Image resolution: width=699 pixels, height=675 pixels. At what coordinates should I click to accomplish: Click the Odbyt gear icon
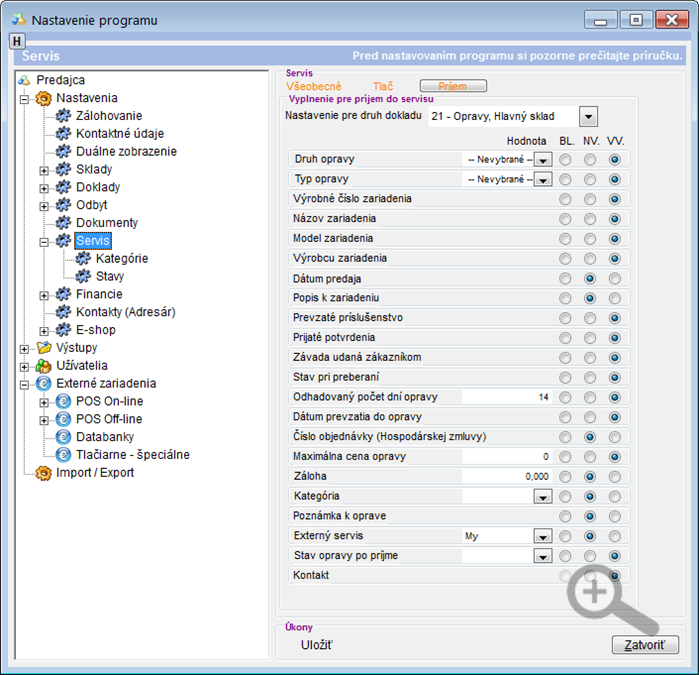point(63,205)
